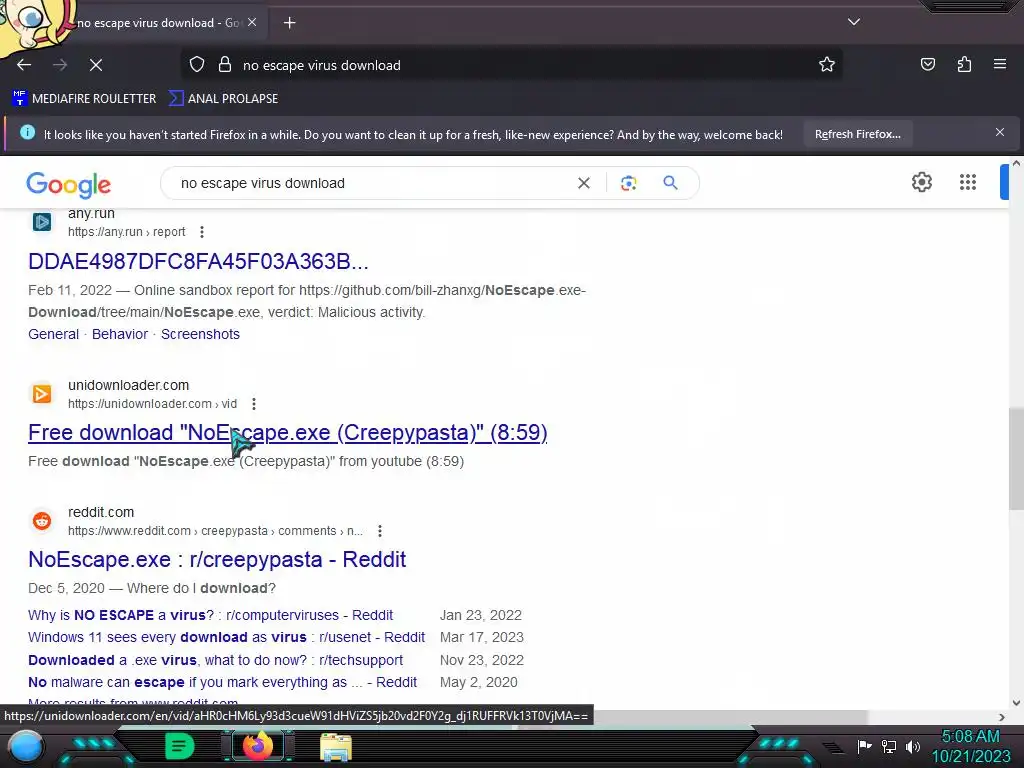This screenshot has height=768, width=1024.
Task: Open the Start menu orb
Action: tap(25, 747)
